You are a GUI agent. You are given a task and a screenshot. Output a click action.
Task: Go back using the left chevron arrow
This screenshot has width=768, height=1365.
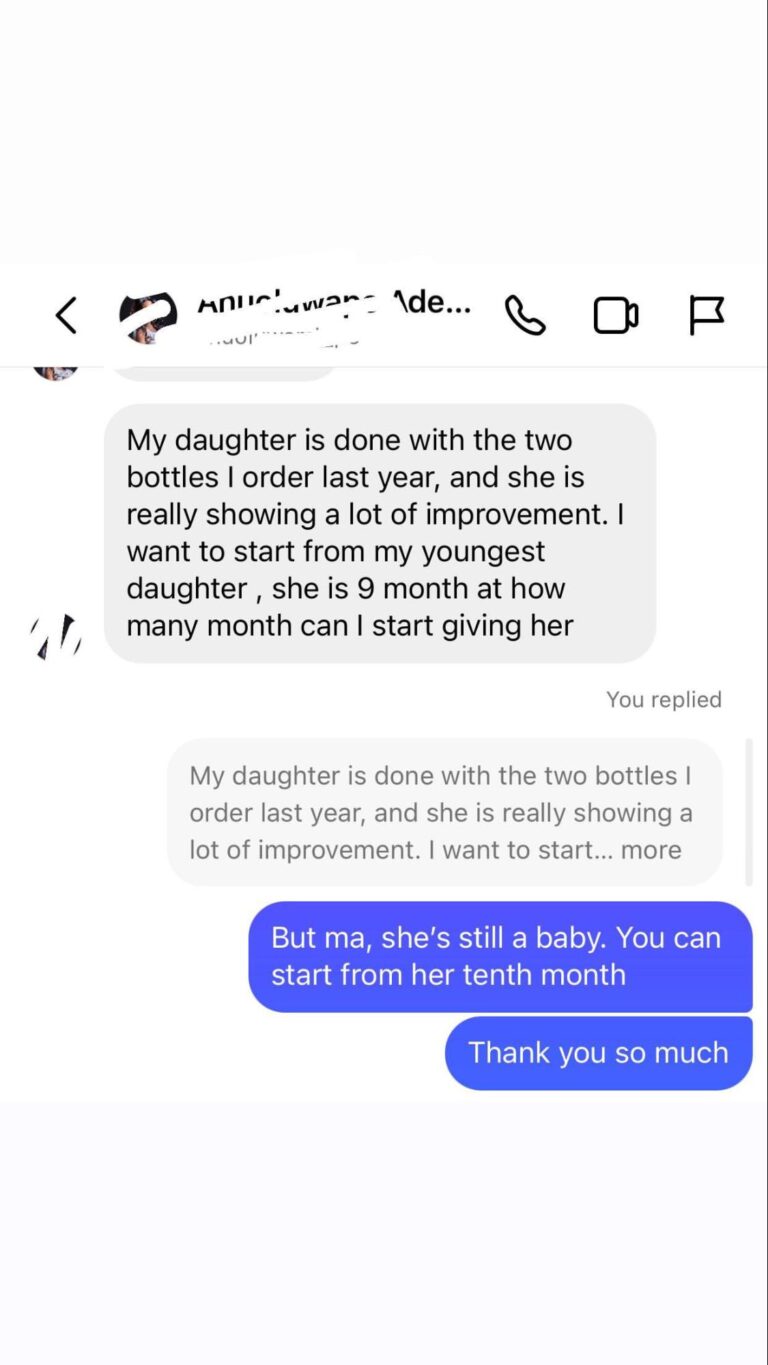[66, 316]
